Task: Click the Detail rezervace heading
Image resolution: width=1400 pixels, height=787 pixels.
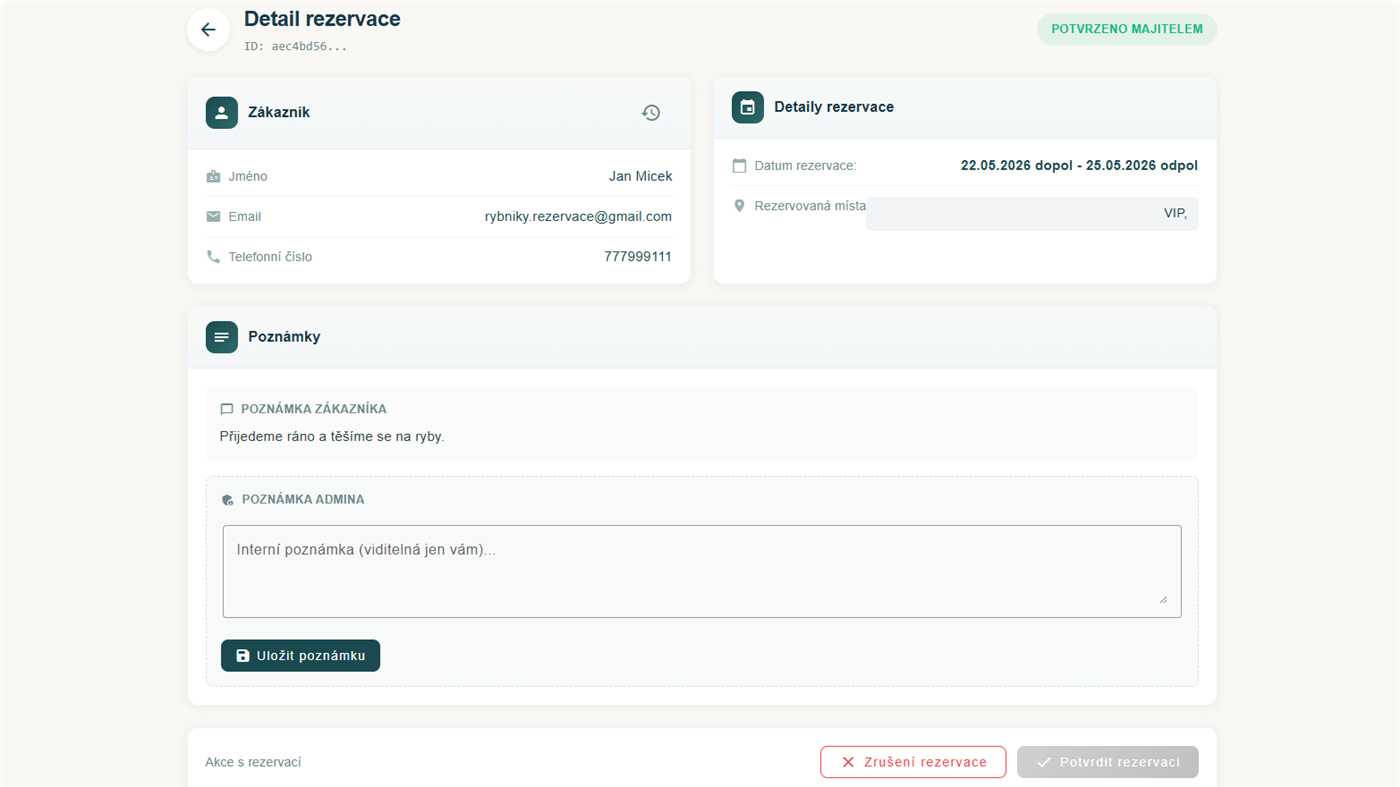Action: [x=322, y=19]
